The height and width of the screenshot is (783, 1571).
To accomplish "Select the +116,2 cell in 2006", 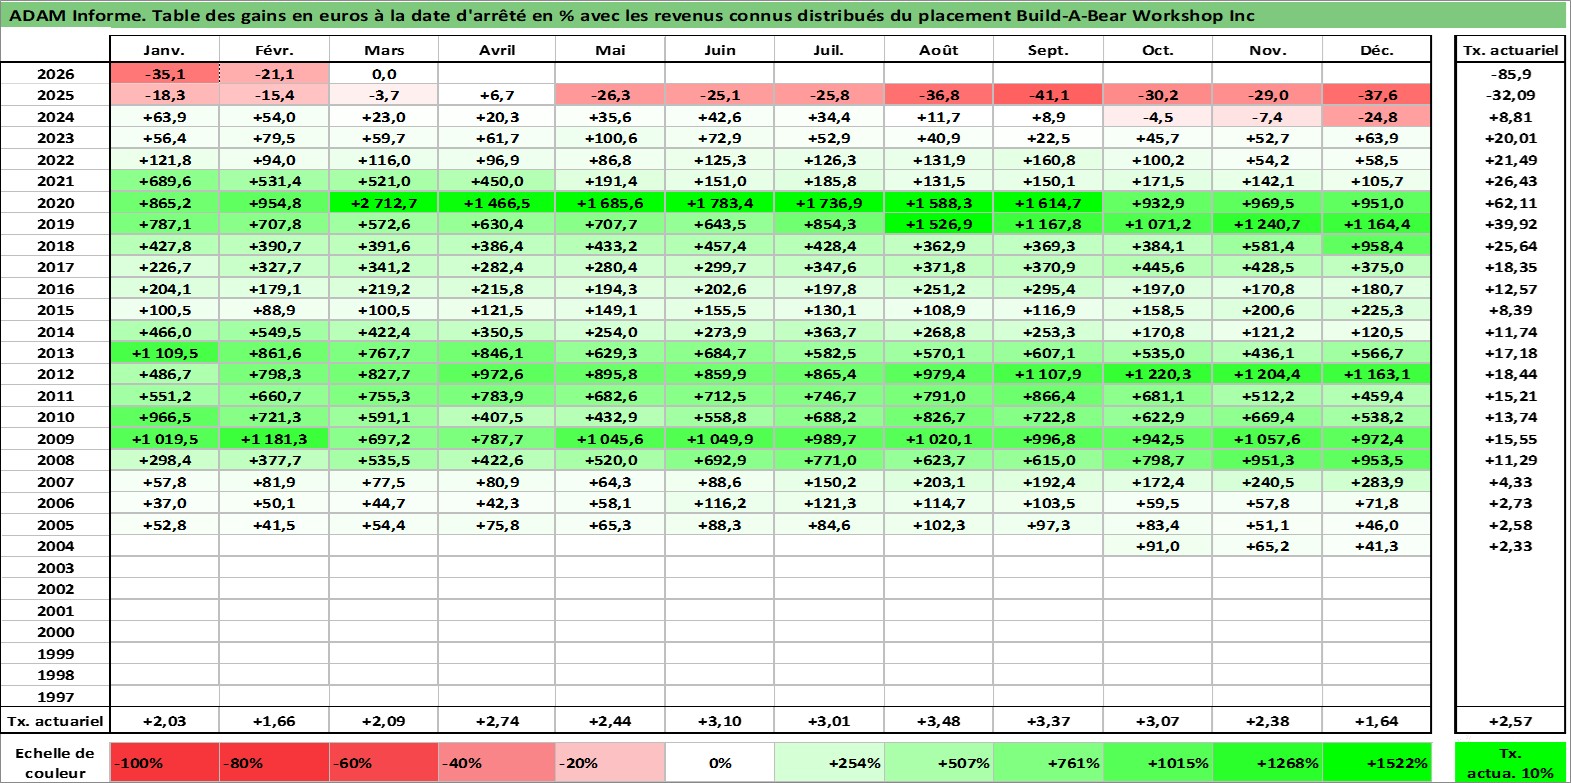I will 720,503.
